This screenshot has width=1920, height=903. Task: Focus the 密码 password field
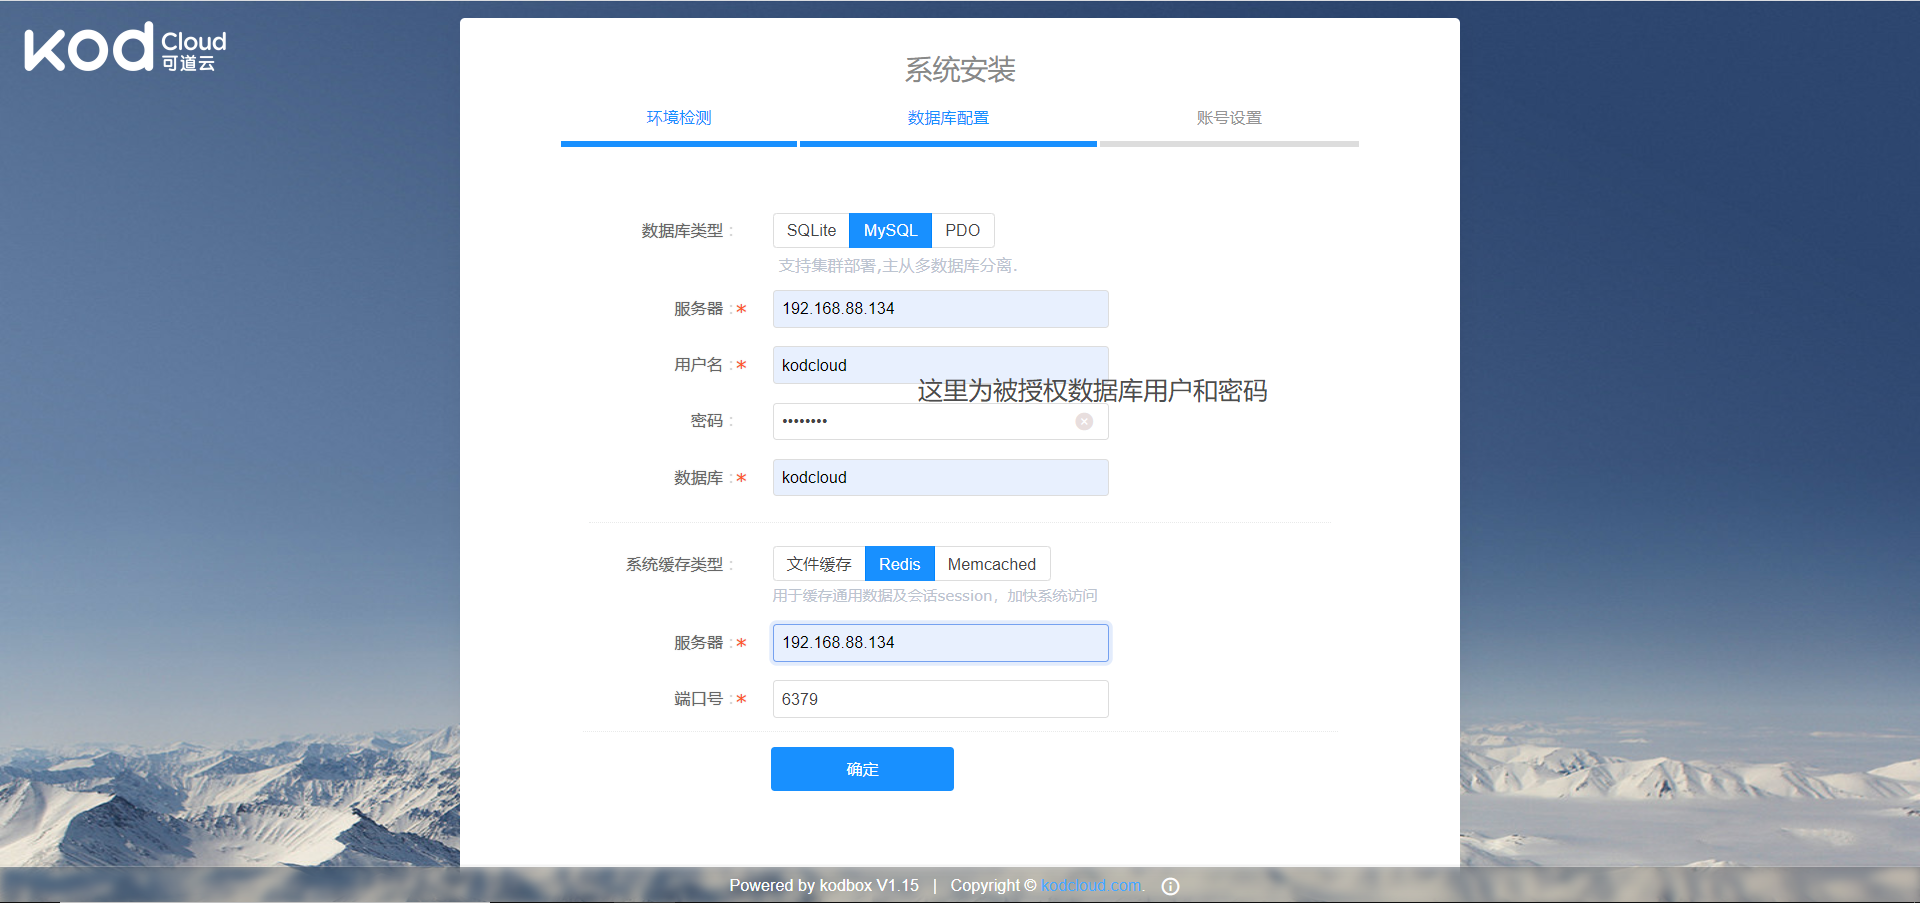coord(940,421)
